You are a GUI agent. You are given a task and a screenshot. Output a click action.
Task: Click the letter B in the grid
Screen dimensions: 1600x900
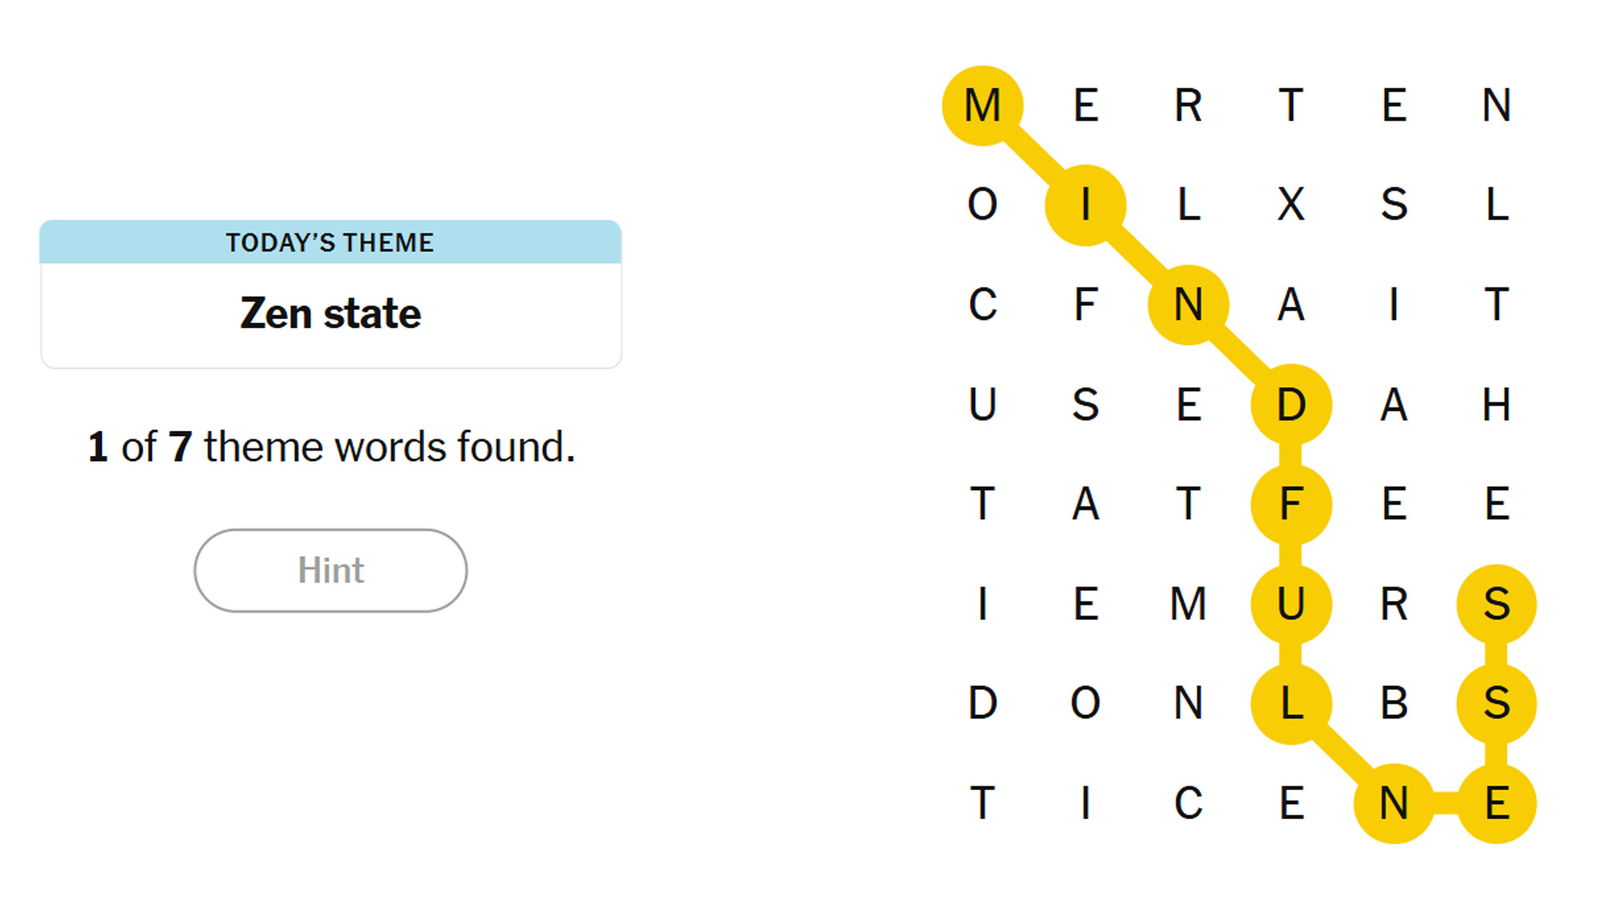pyautogui.click(x=1394, y=704)
